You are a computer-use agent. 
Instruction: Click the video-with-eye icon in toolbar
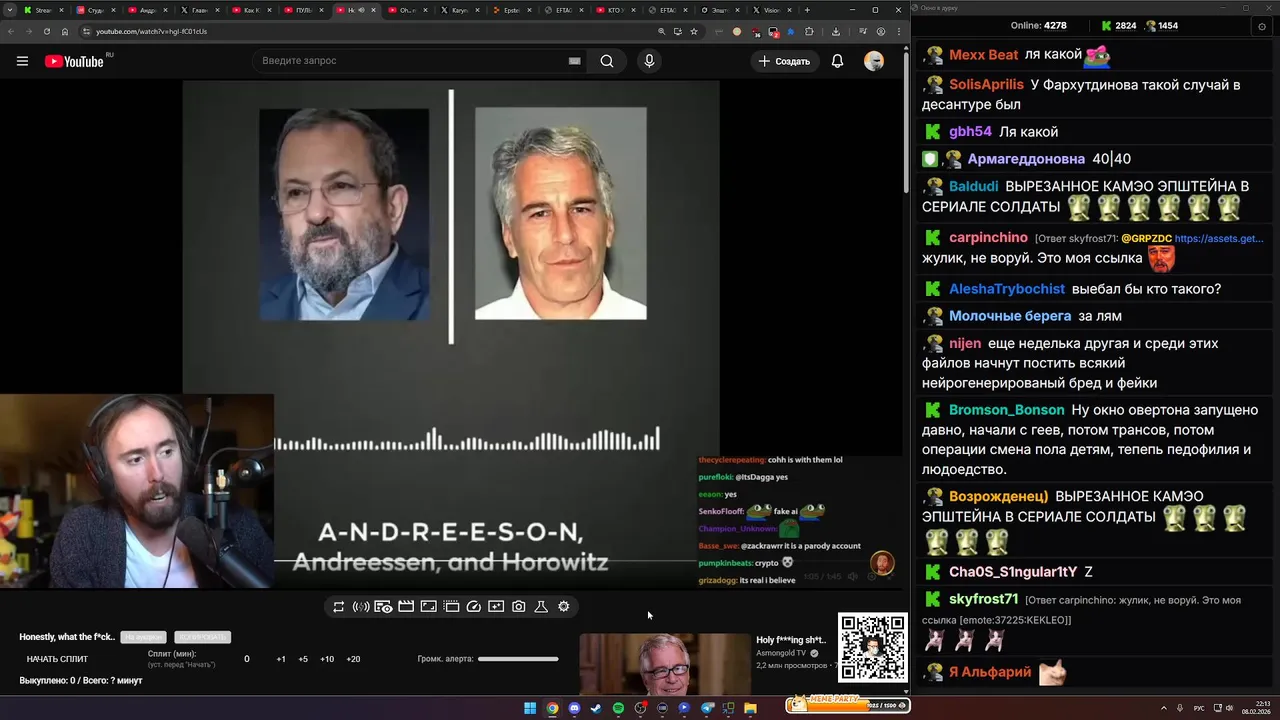tap(383, 607)
